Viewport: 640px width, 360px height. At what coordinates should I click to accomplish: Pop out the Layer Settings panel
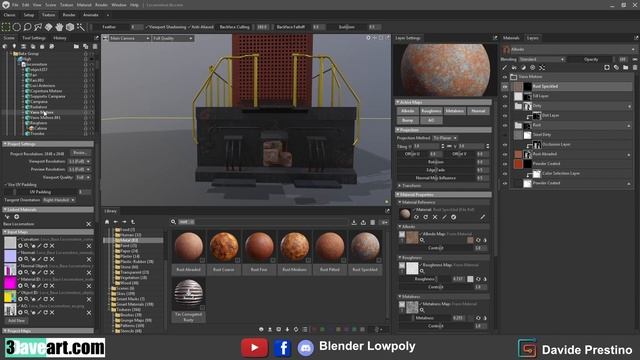click(x=495, y=38)
